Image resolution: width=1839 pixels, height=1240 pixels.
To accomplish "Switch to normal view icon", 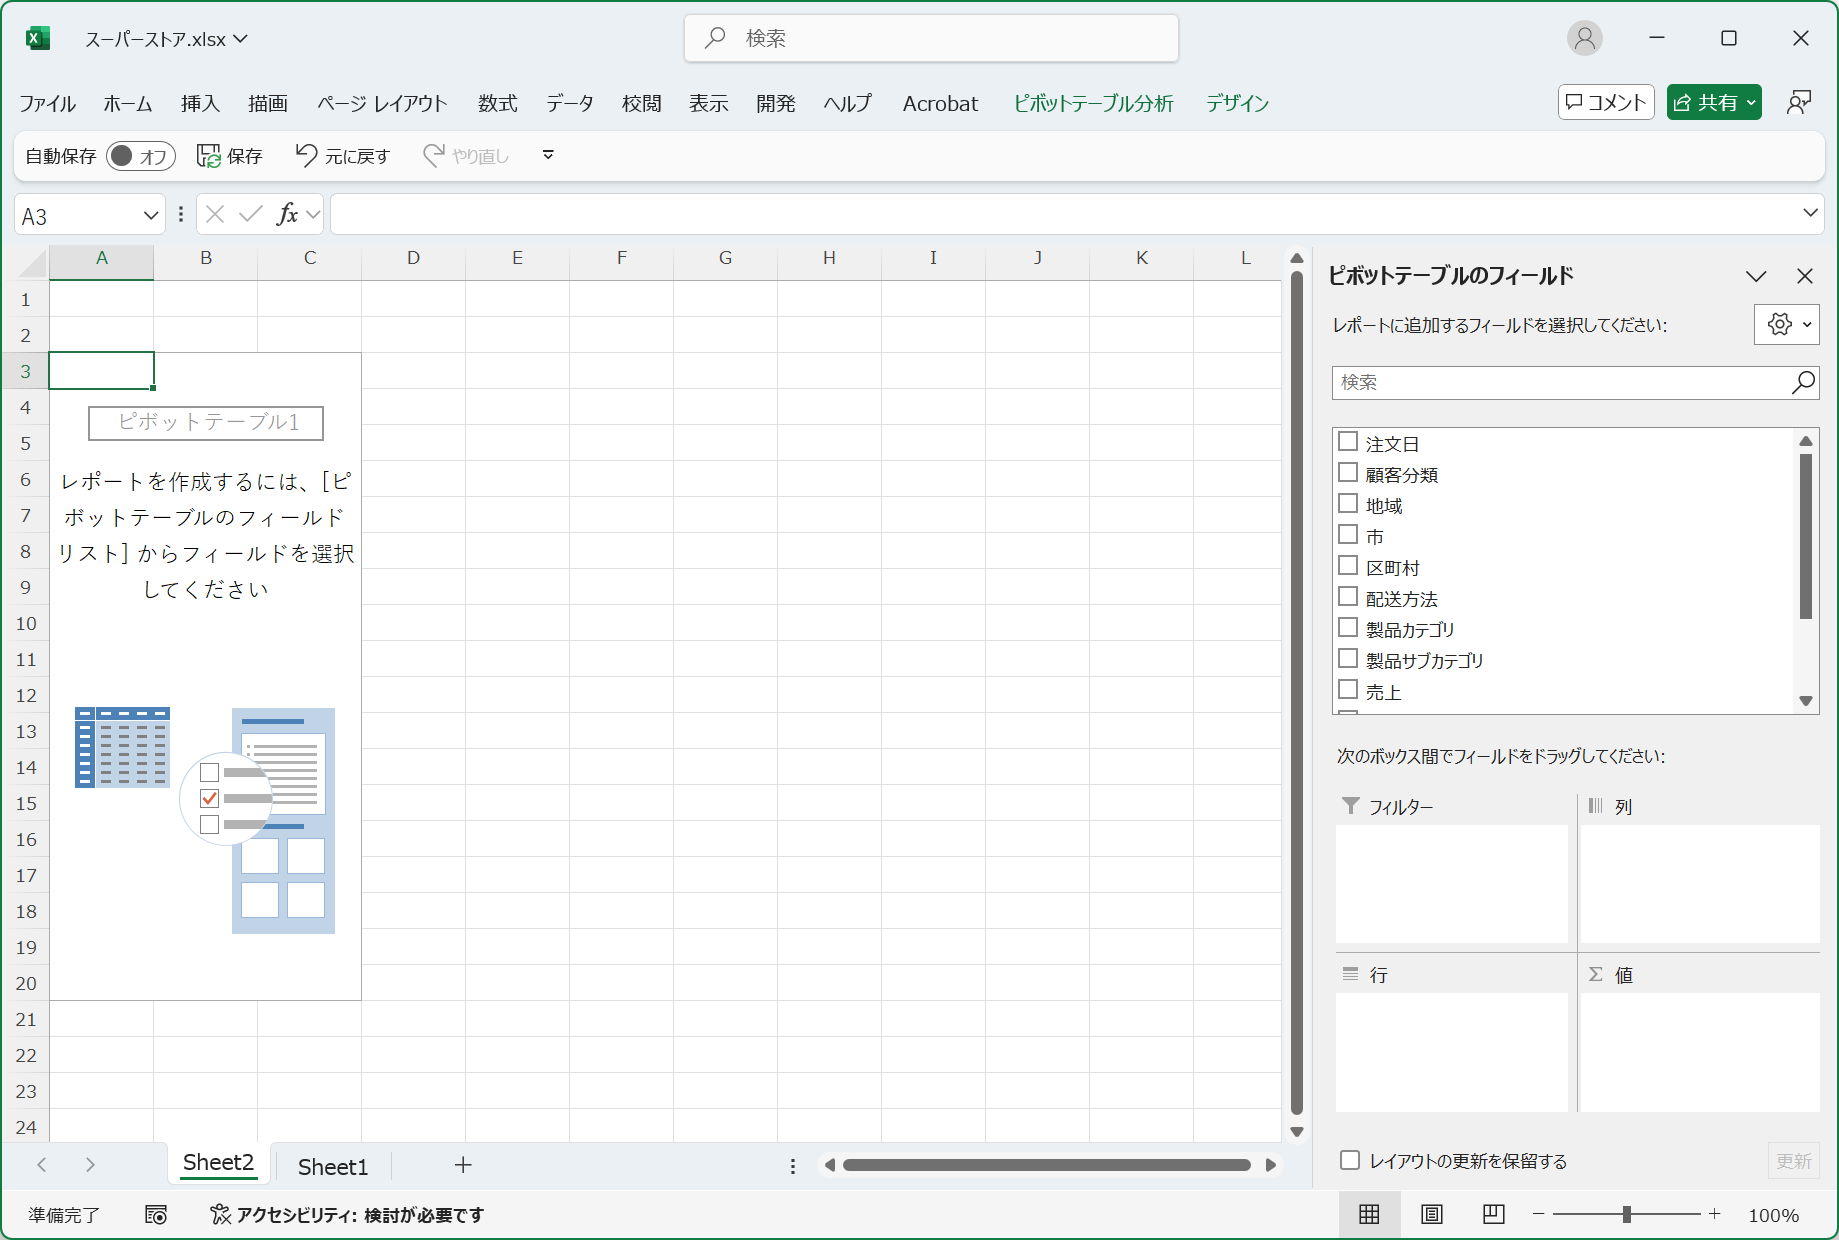I will pos(1369,1214).
